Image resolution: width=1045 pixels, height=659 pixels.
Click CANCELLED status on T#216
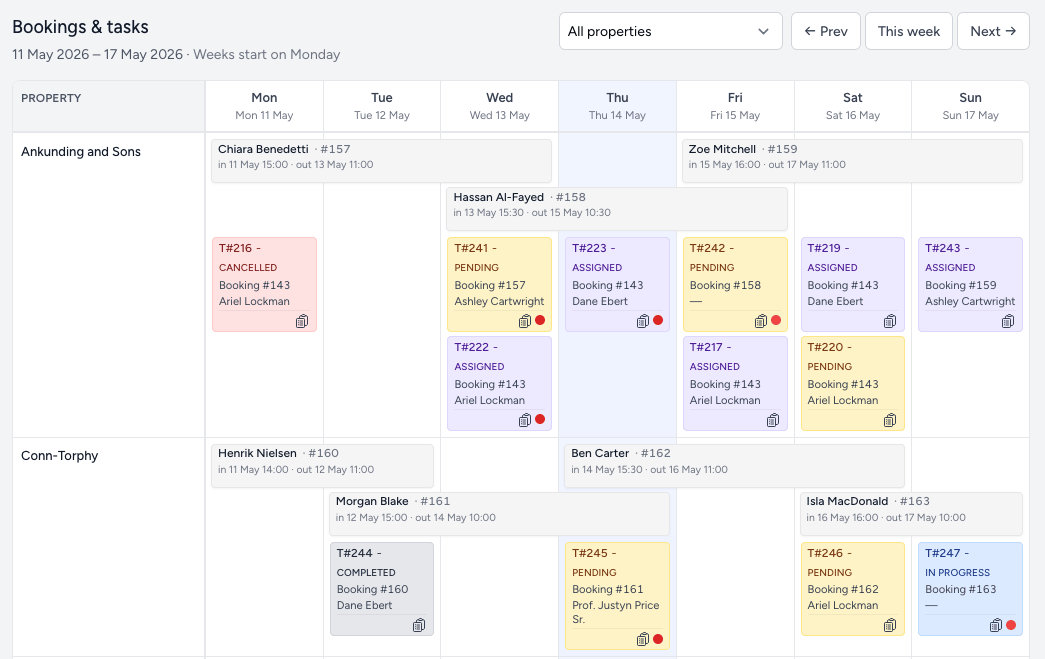(248, 267)
